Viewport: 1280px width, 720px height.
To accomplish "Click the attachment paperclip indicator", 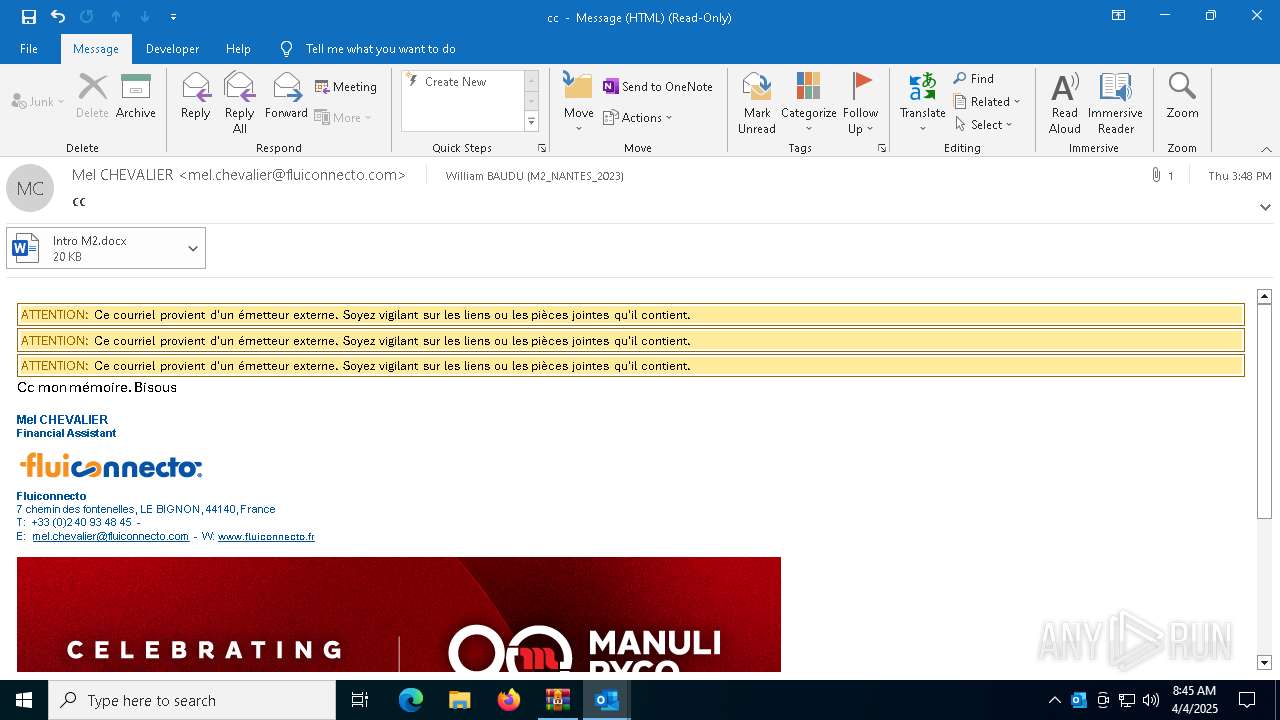I will tap(1163, 176).
